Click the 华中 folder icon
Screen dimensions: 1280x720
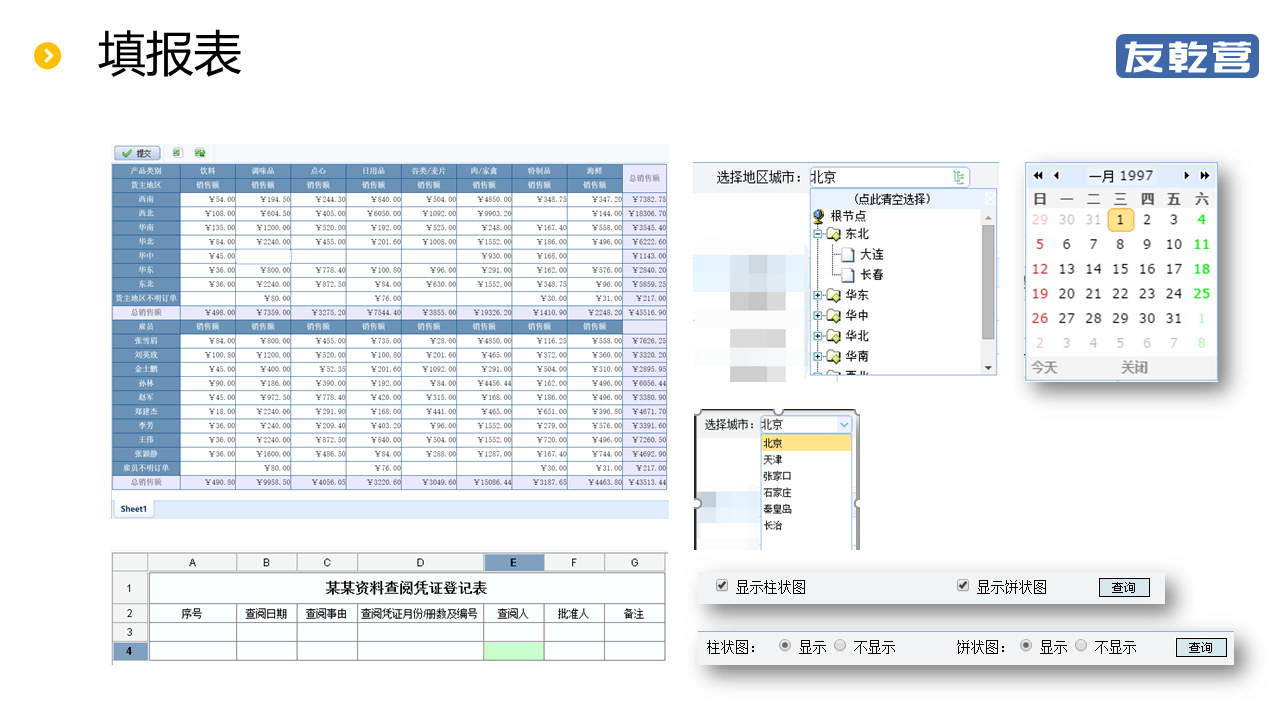tap(834, 316)
